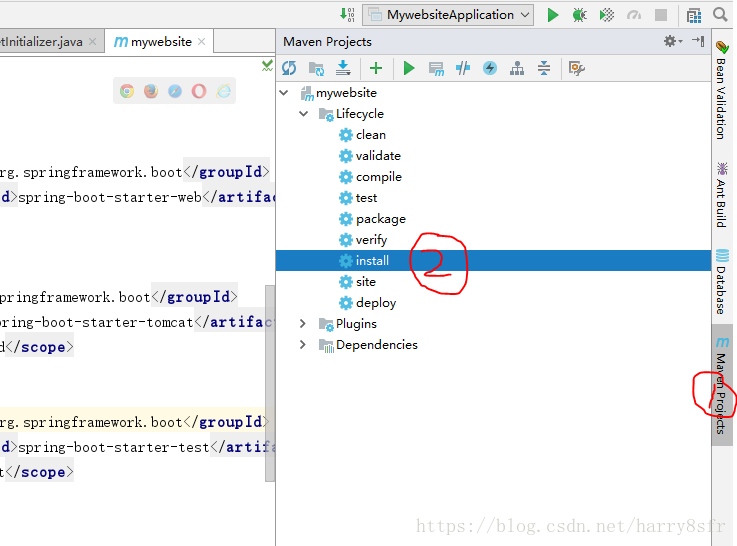Open in Opera browser icon
Image resolution: width=737 pixels, height=546 pixels.
click(x=199, y=91)
